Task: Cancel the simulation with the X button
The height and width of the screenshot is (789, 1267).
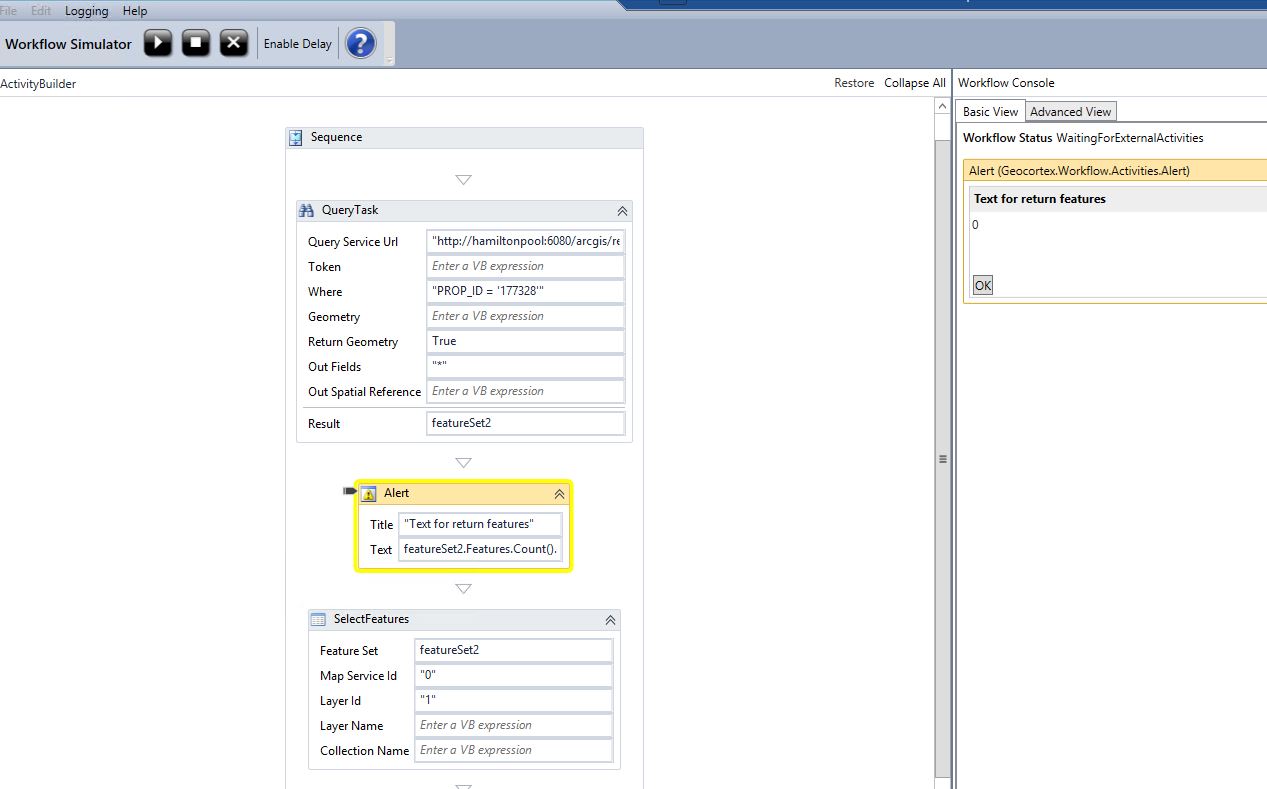Action: (234, 43)
